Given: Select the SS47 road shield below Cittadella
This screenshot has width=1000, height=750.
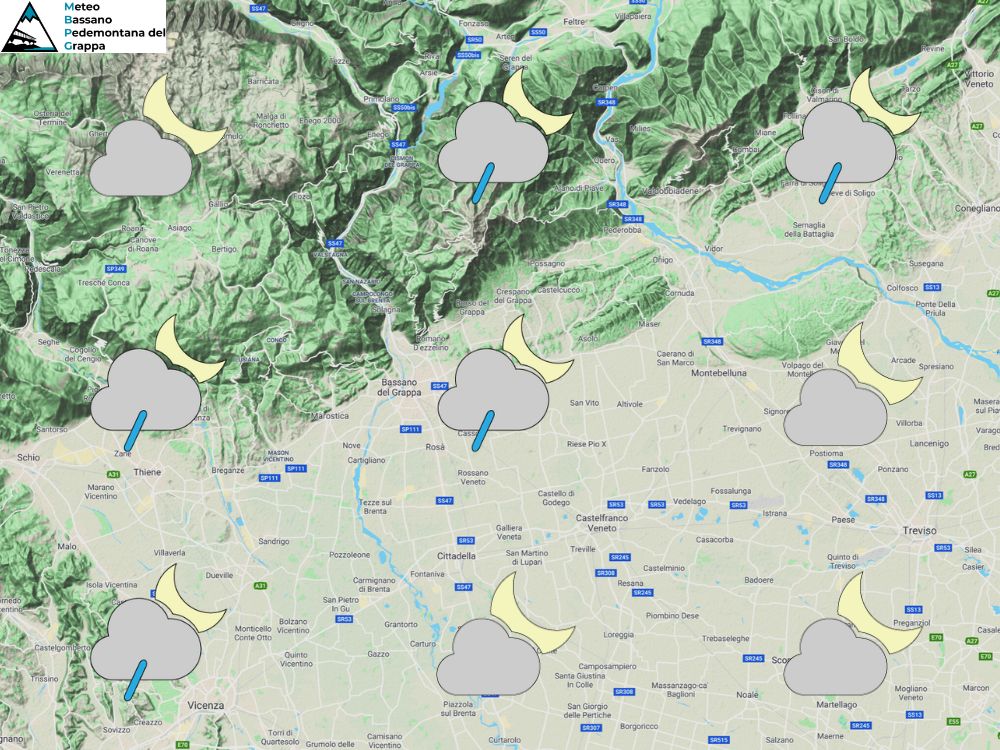Looking at the screenshot, I should 464,587.
